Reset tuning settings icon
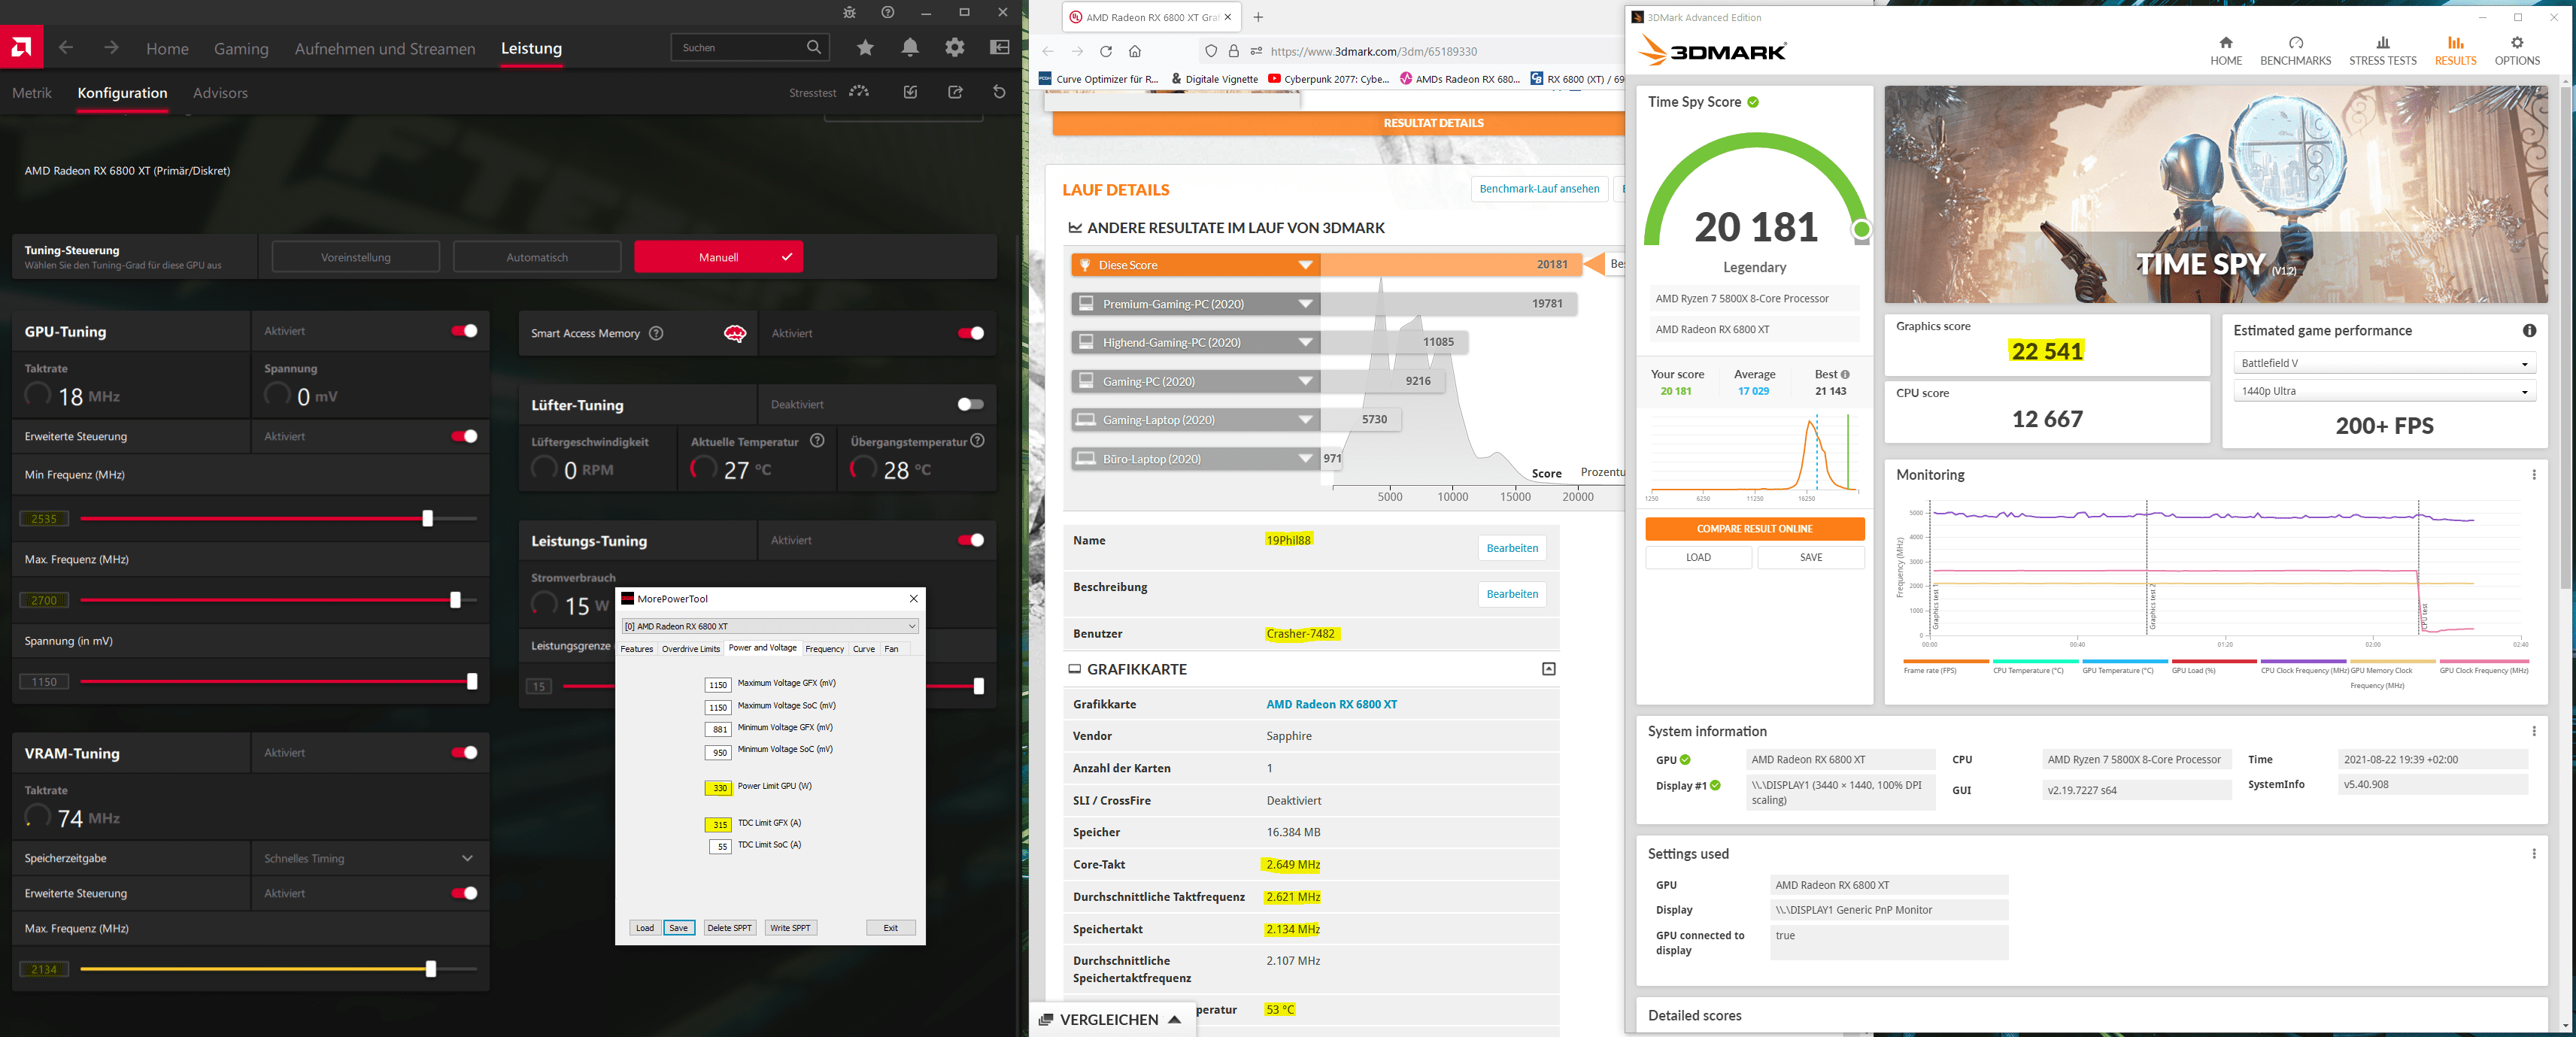Screen dimensions: 2576x1037 point(999,92)
